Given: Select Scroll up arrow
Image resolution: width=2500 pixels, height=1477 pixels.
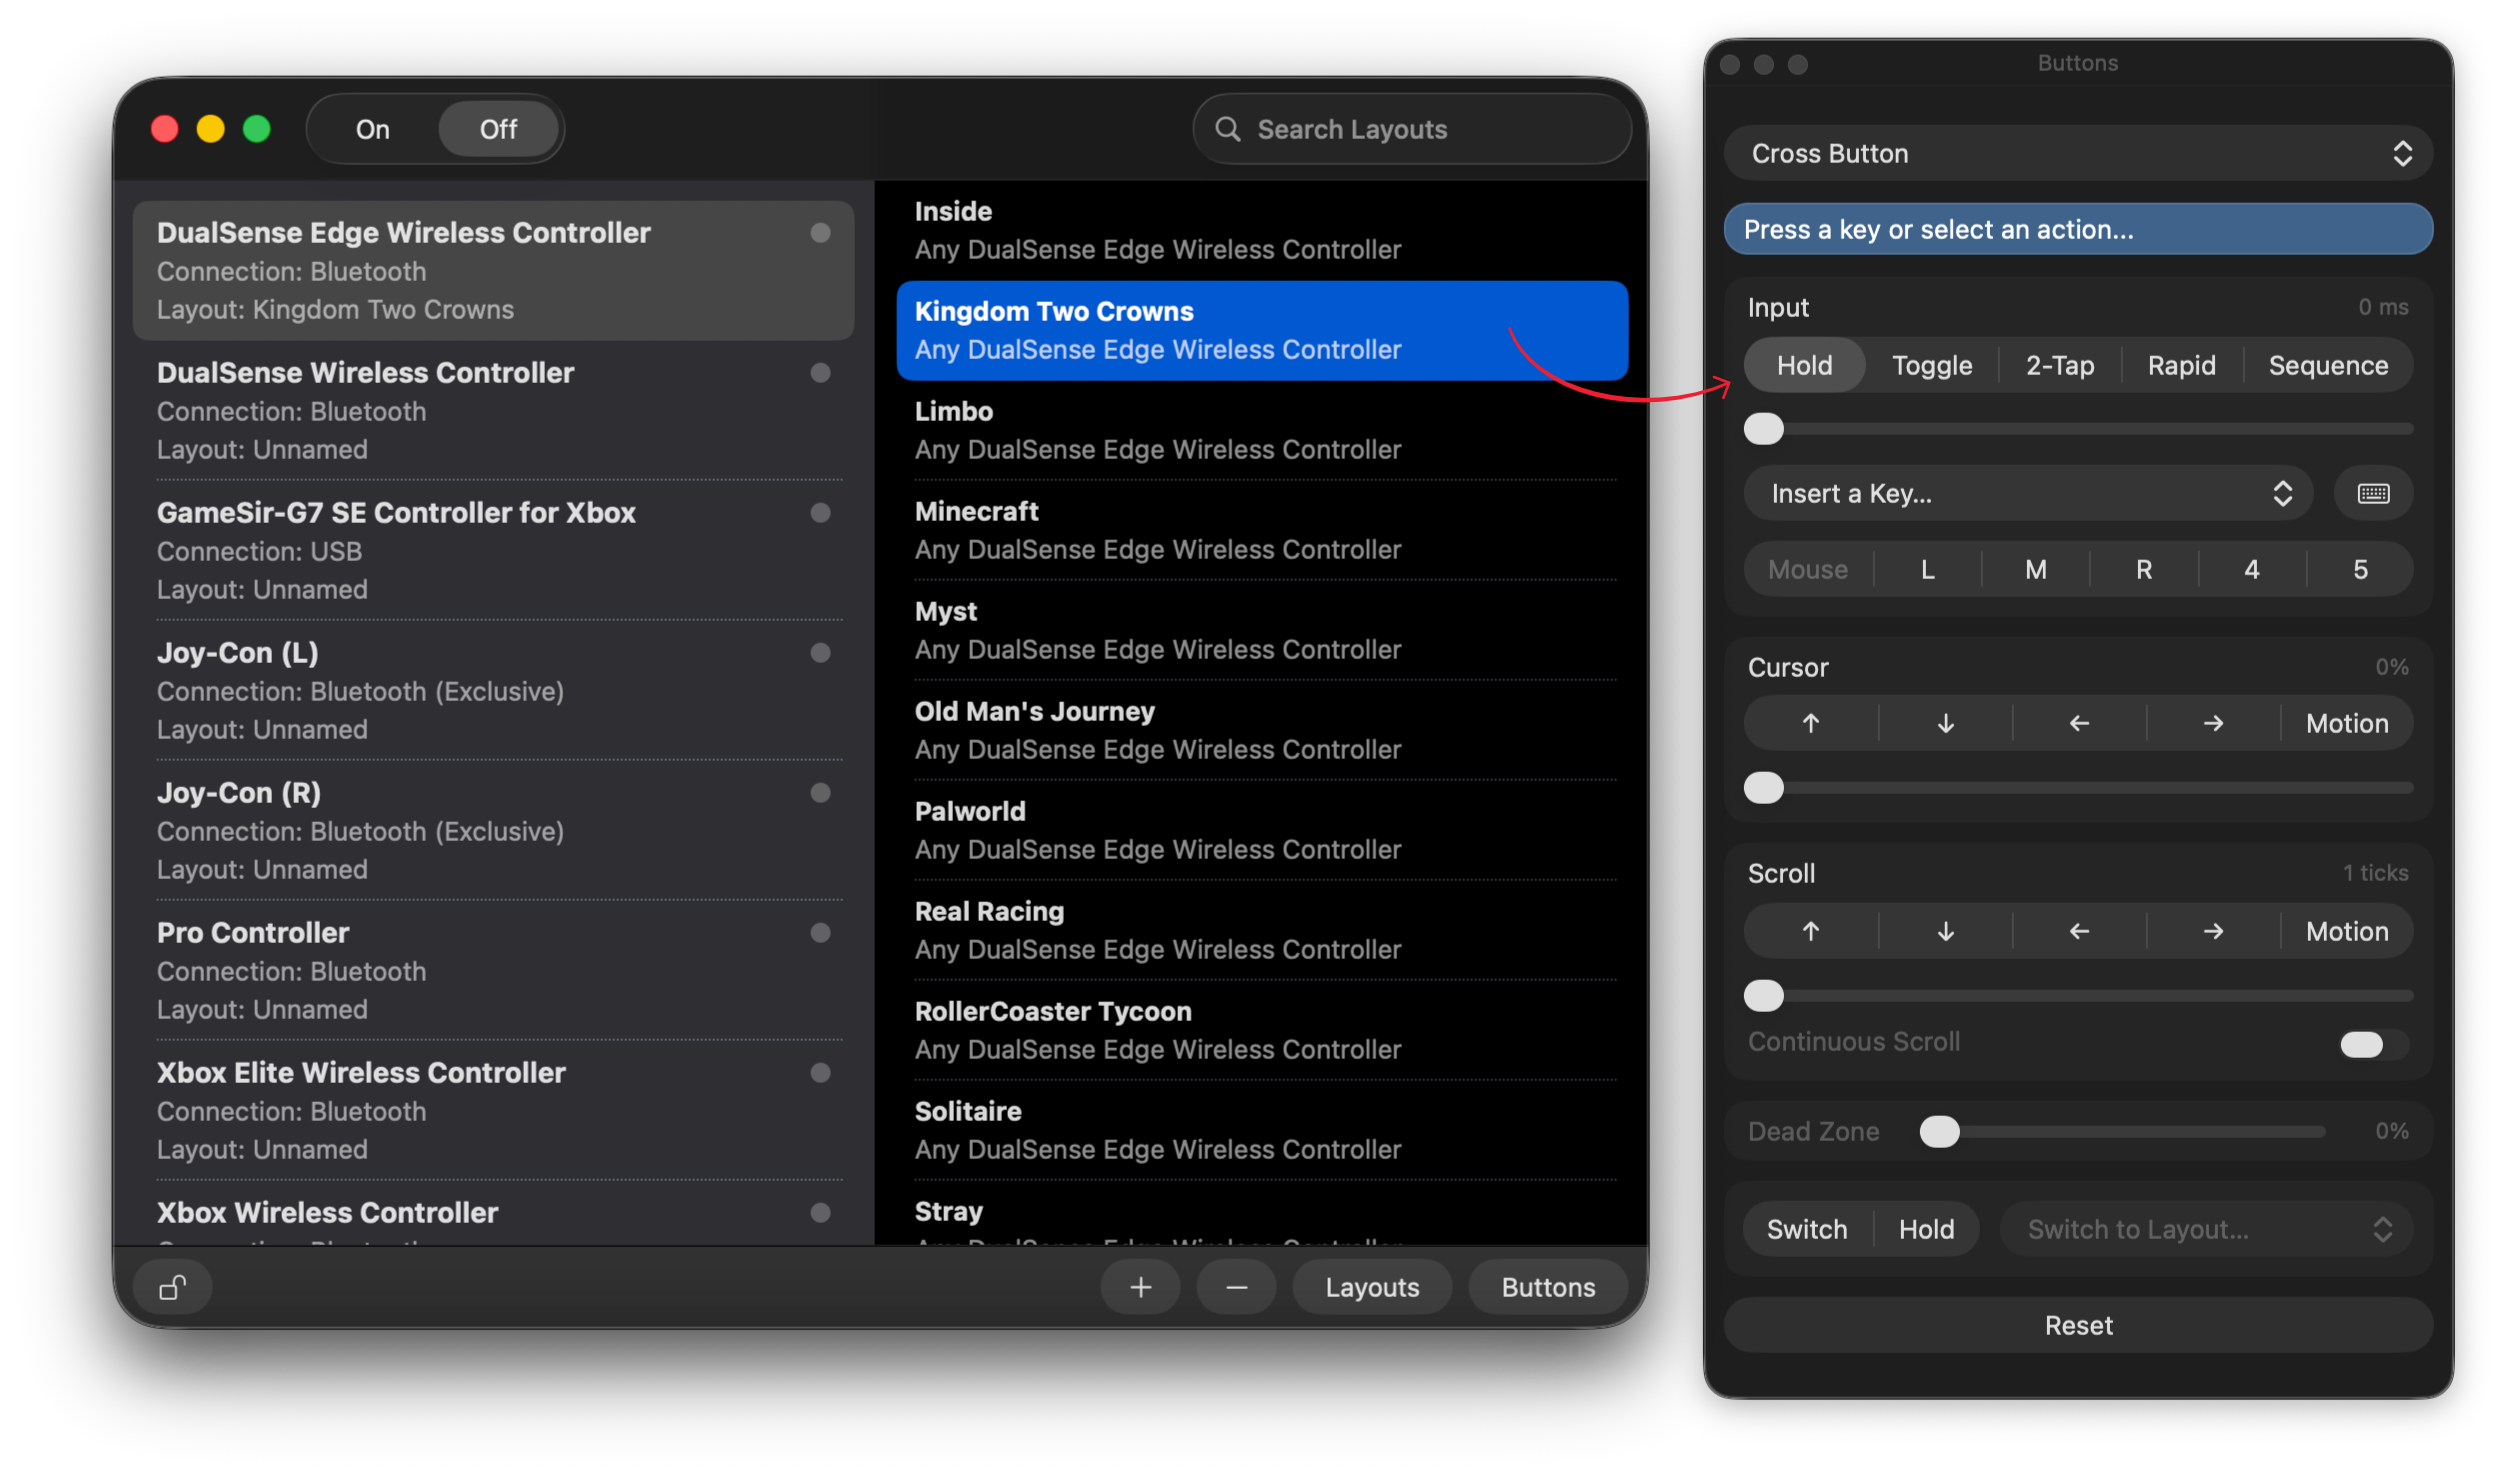Looking at the screenshot, I should [x=1811, y=931].
